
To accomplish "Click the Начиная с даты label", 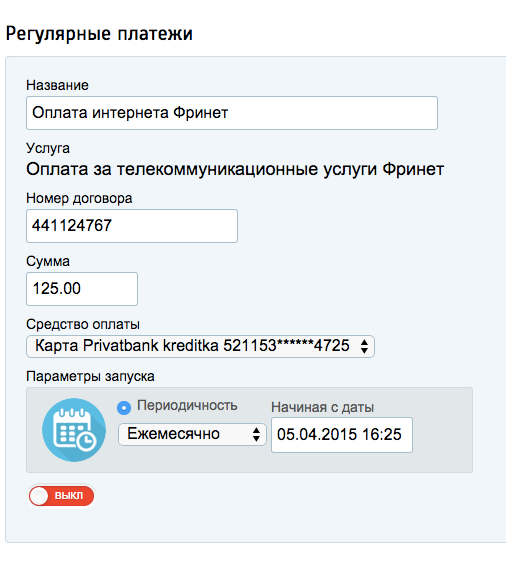I will [323, 407].
